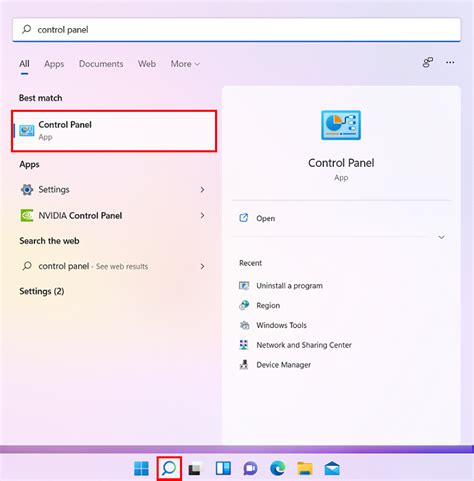Select the NVIDIA Control Panel result
This screenshot has width=474, height=481.
click(113, 216)
